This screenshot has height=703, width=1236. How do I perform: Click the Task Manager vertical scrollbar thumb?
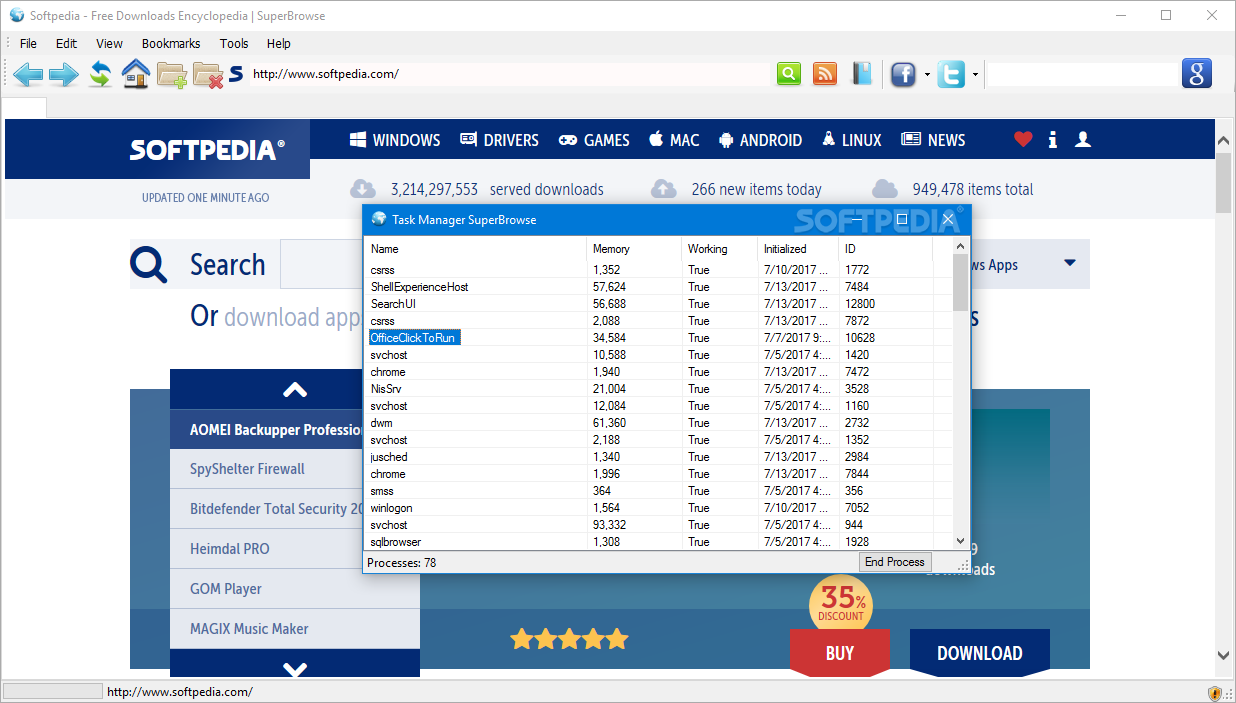point(960,282)
